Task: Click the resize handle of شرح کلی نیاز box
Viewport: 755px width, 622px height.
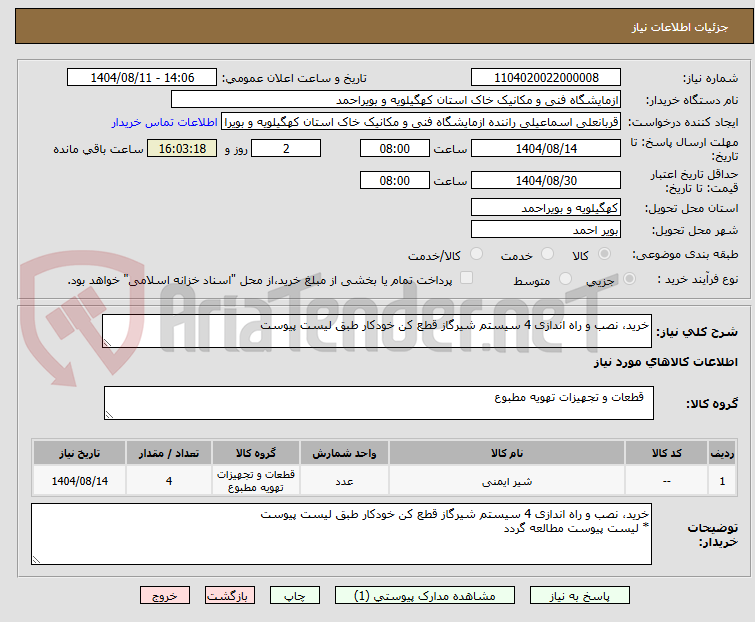Action: tap(107, 343)
